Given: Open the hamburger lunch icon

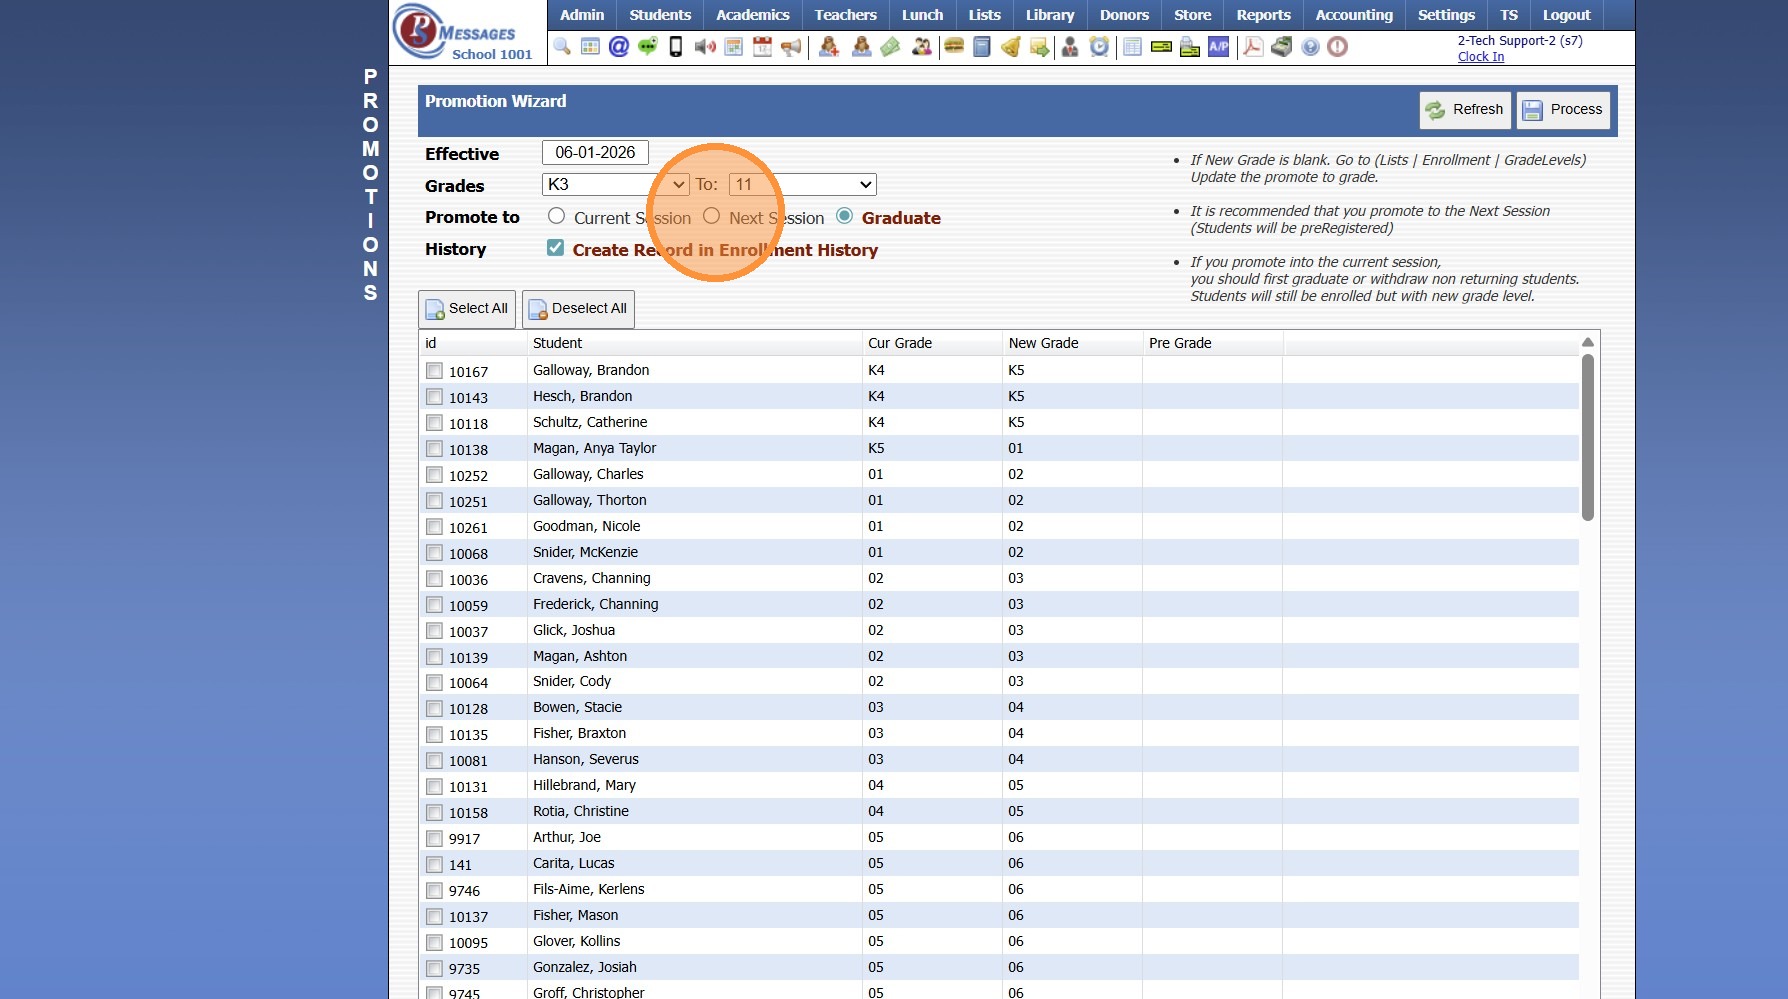Looking at the screenshot, I should click(954, 47).
